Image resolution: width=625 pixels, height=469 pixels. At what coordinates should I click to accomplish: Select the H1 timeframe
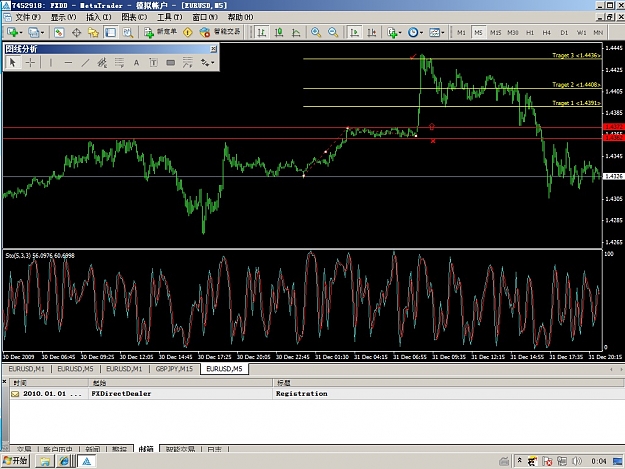530,33
